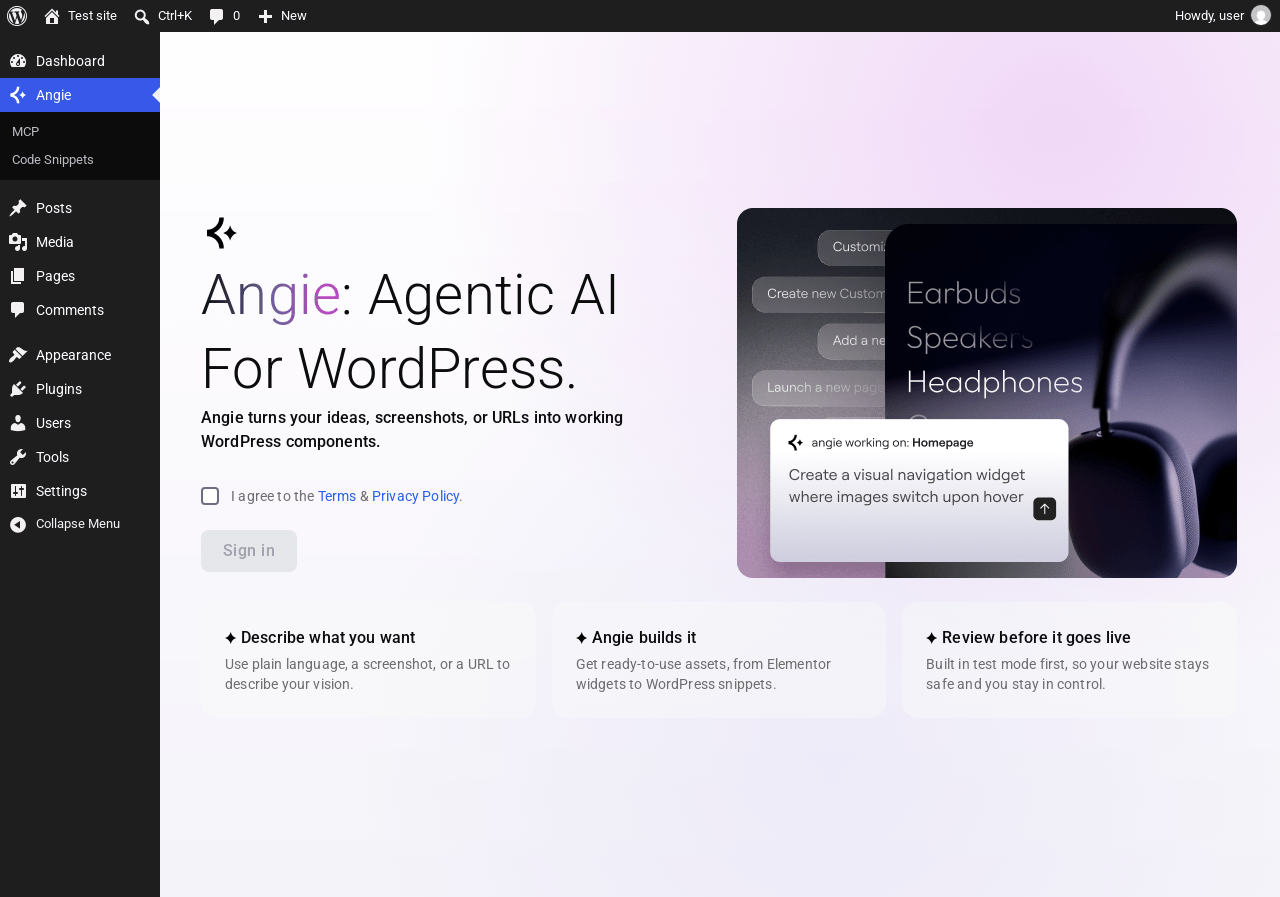Screen dimensions: 1280x897
Task: Click the text starting 'Angie turns your ideas'
Action: click(412, 430)
